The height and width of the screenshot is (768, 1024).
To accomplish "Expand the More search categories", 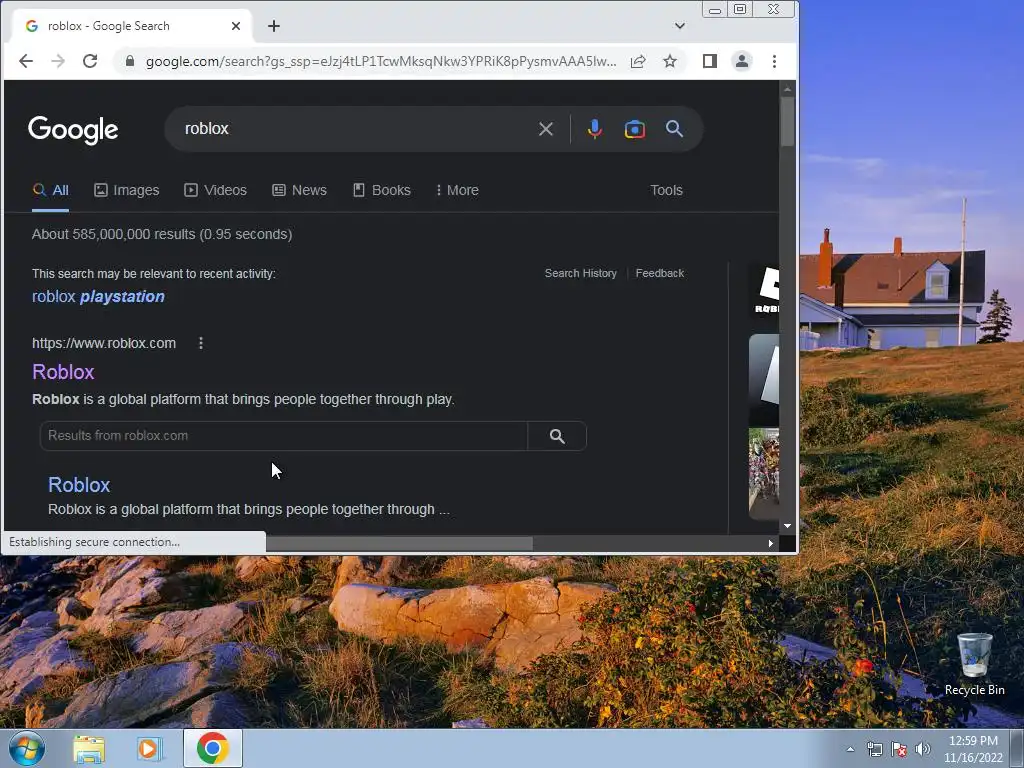I will tap(457, 190).
